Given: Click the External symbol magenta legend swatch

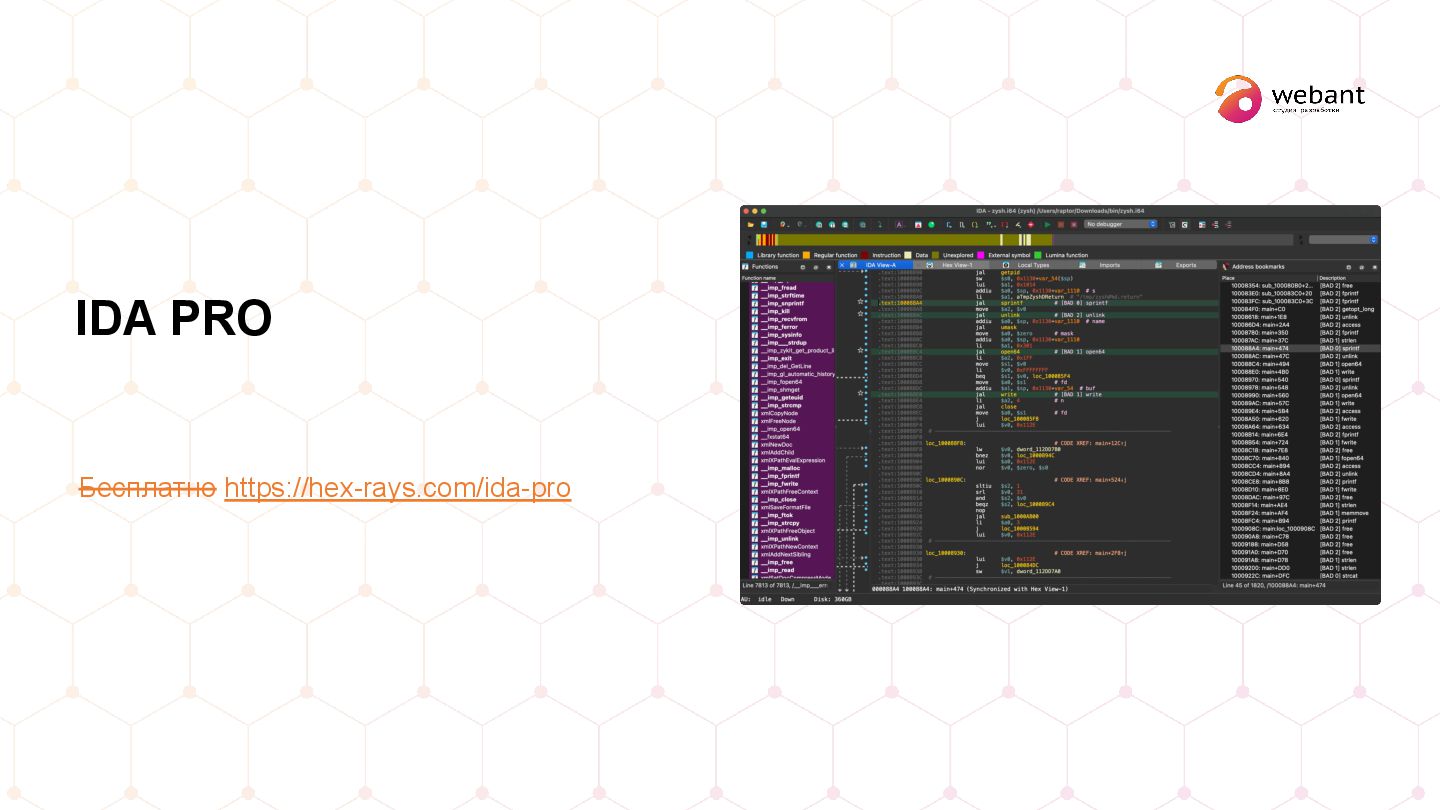Looking at the screenshot, I should pos(980,255).
